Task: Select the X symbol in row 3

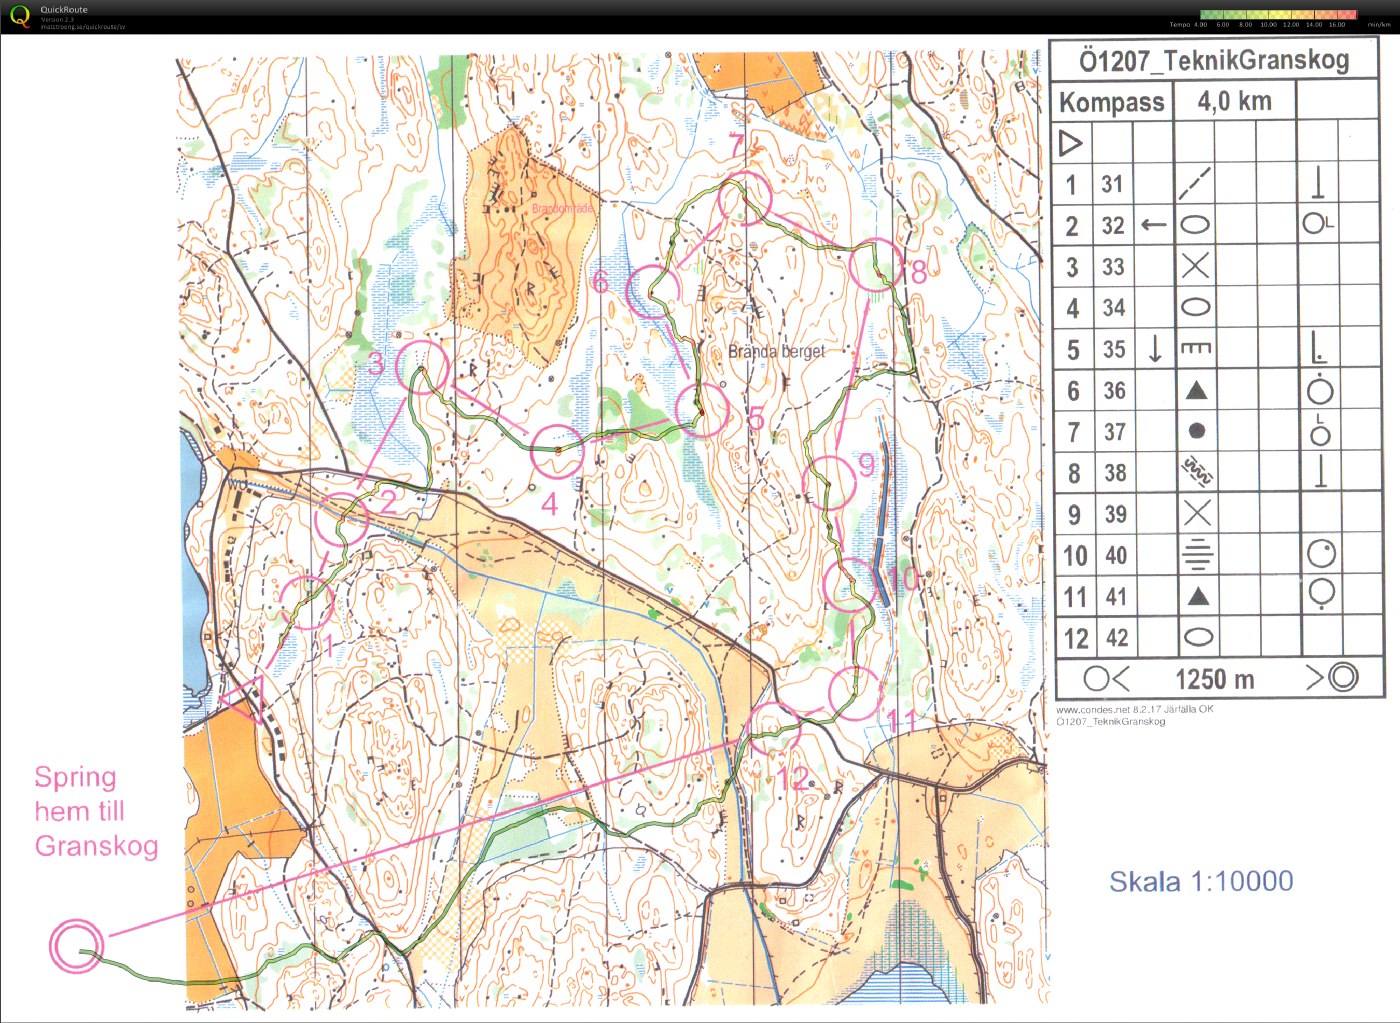Action: coord(1196,266)
